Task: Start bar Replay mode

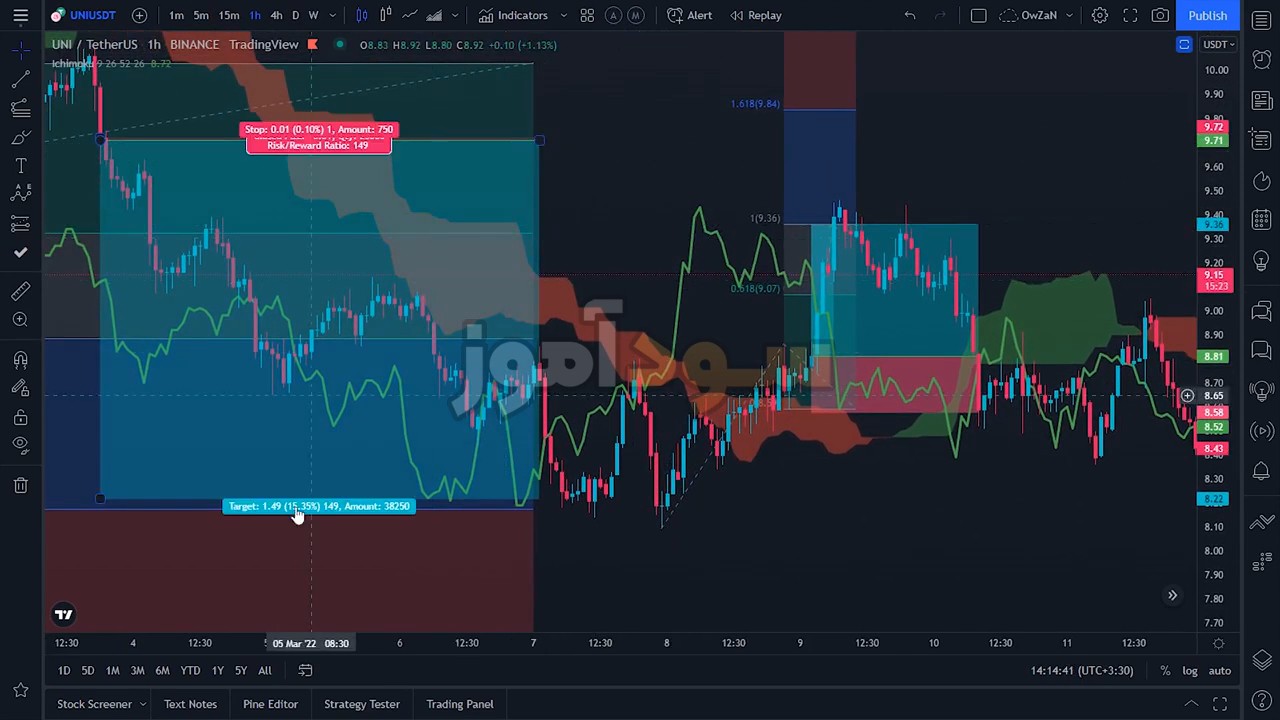Action: coord(756,15)
